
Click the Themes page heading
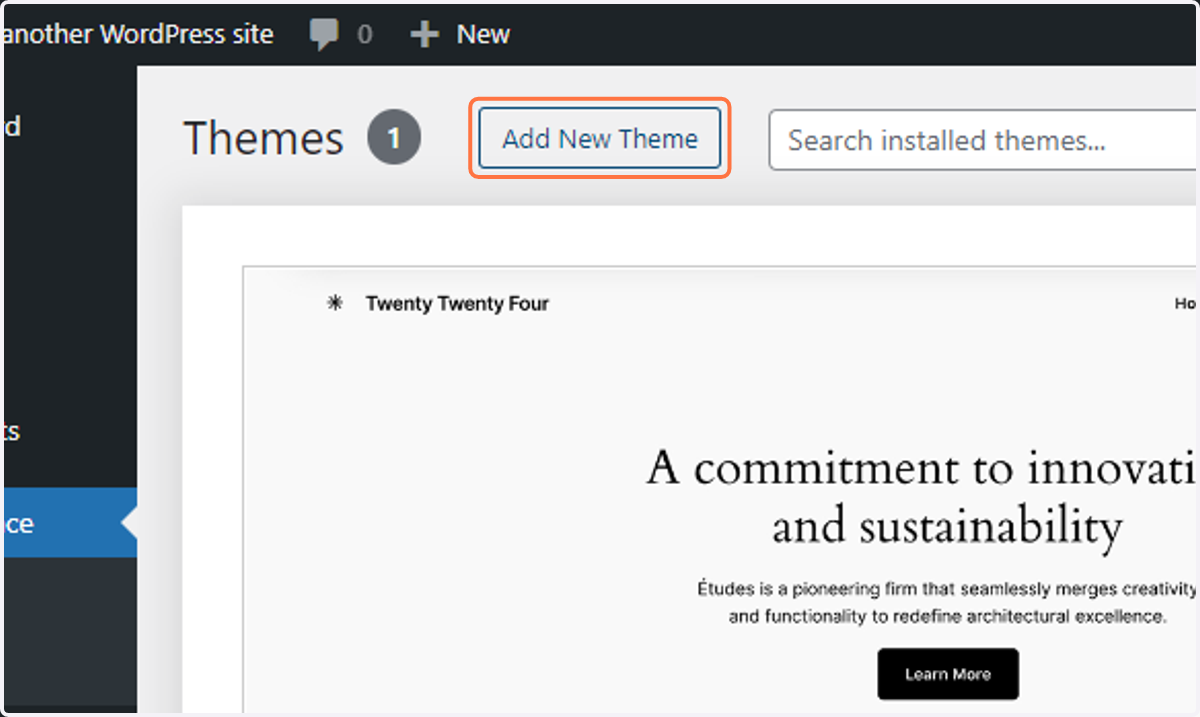coord(264,139)
